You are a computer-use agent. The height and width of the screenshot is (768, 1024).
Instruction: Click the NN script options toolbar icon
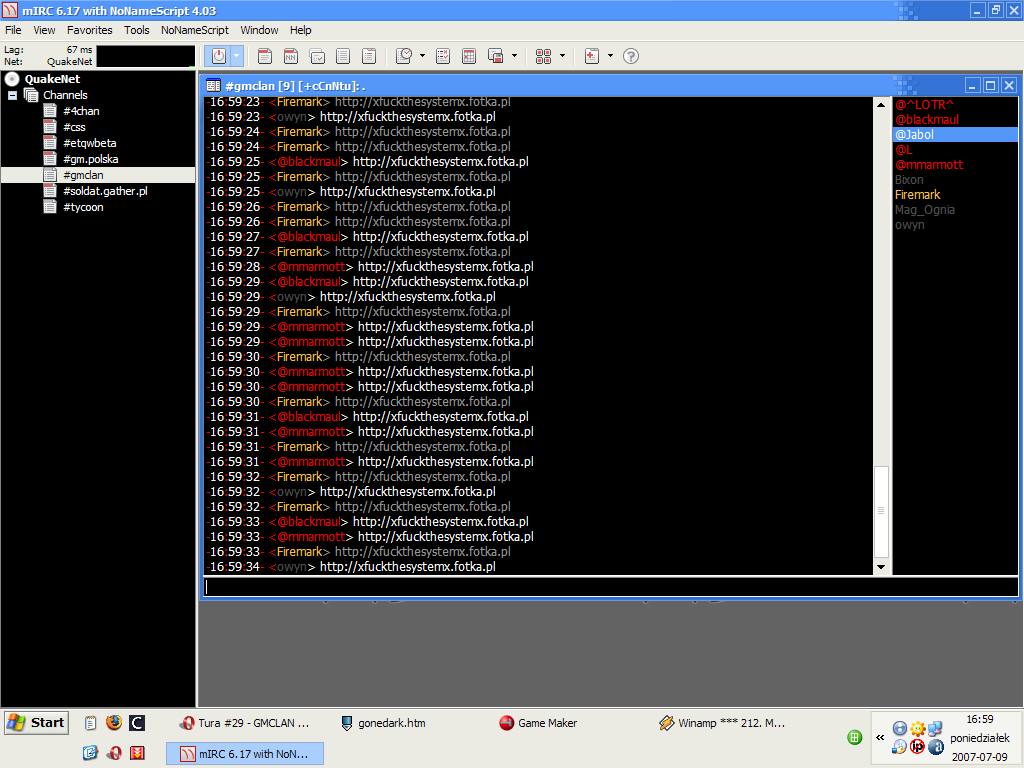291,56
